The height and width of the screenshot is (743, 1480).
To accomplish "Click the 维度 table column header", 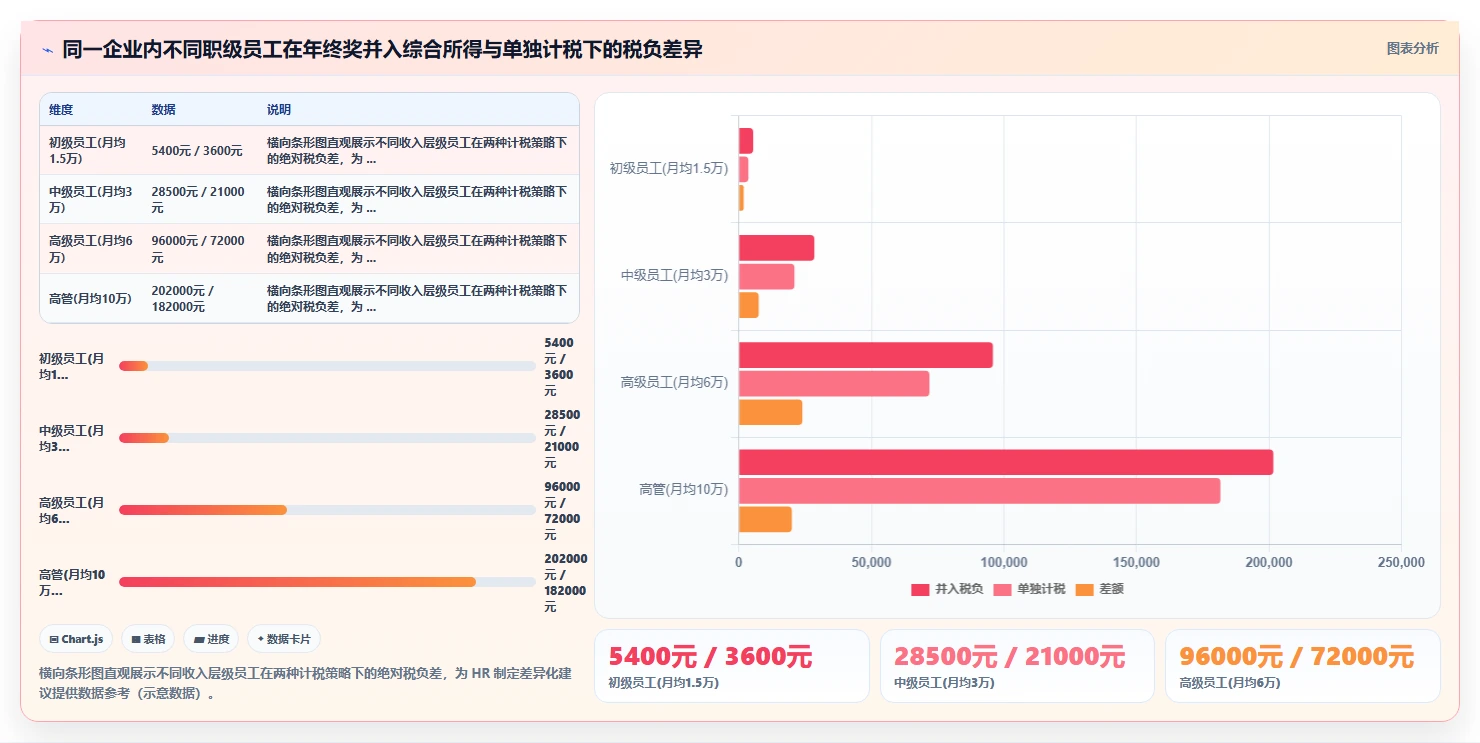I will [x=61, y=110].
